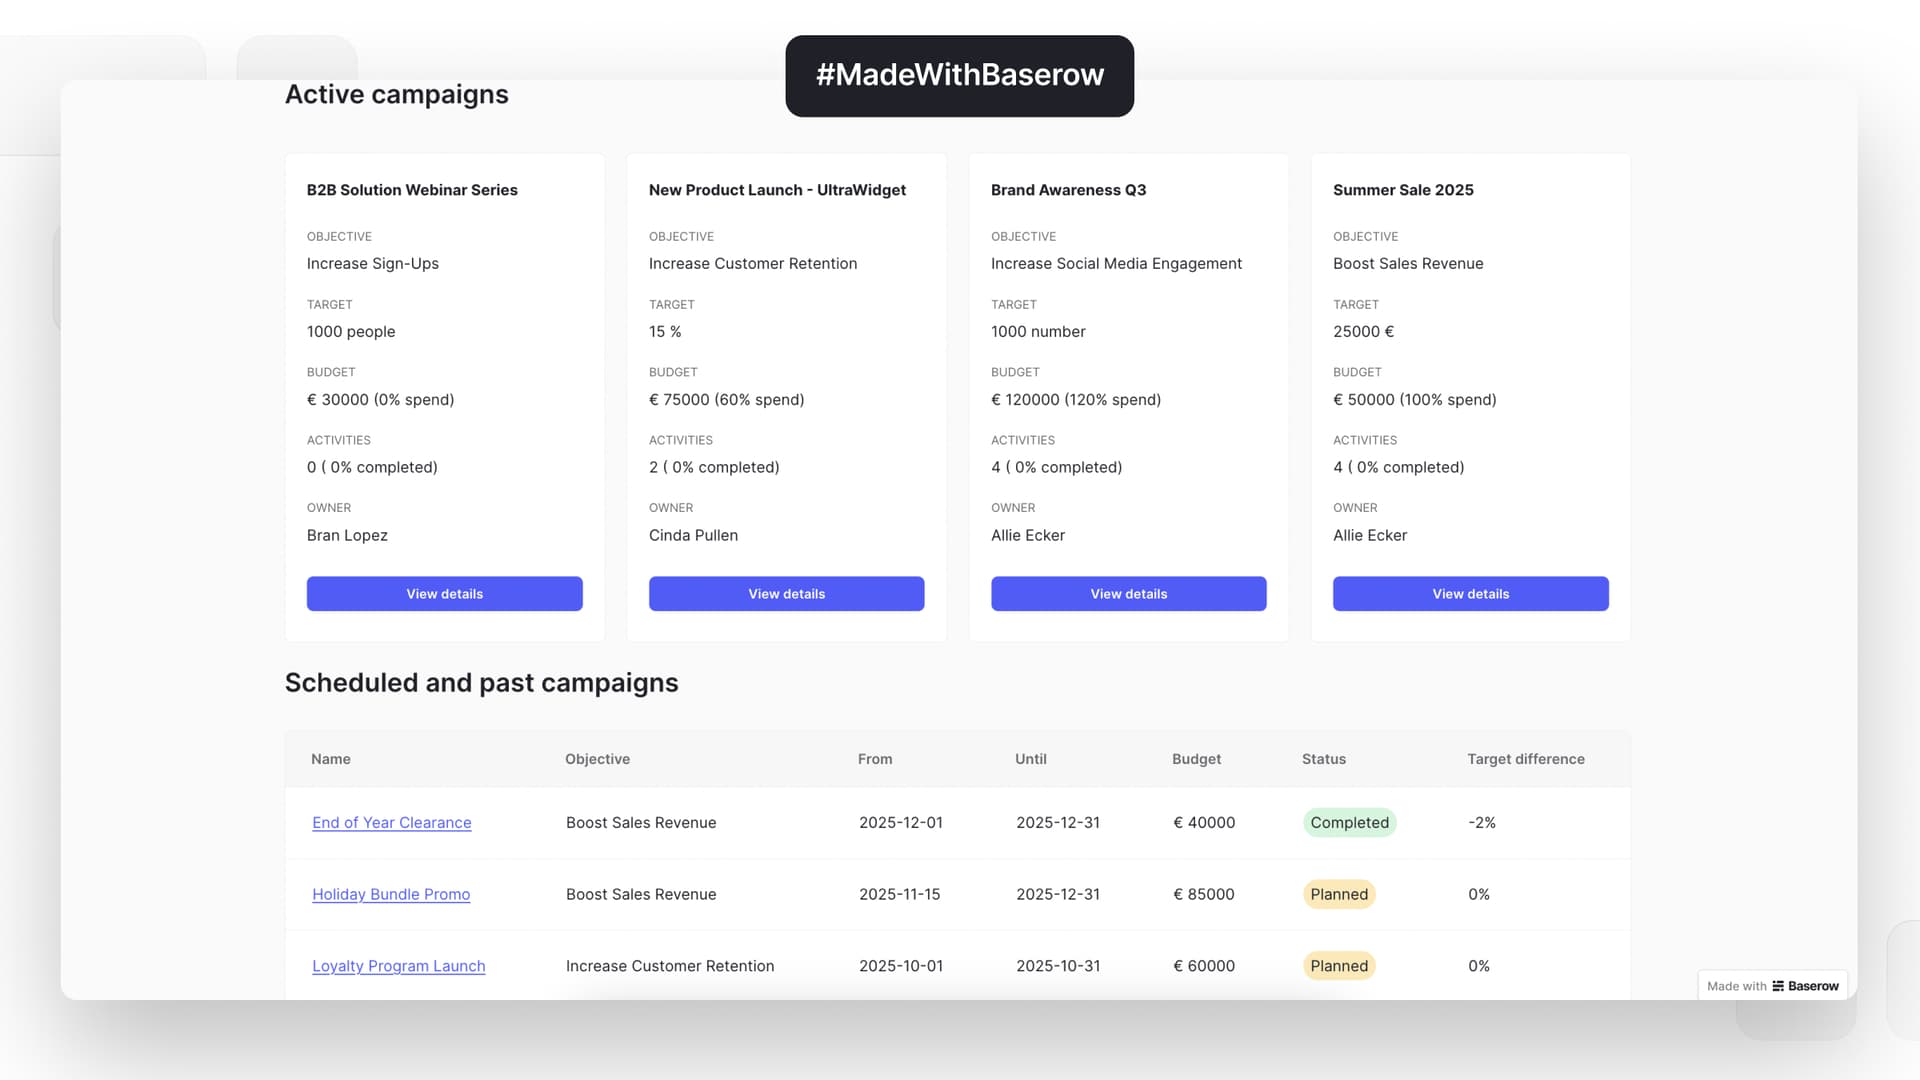Select the '15 %' target value
The image size is (1920, 1080).
[665, 331]
